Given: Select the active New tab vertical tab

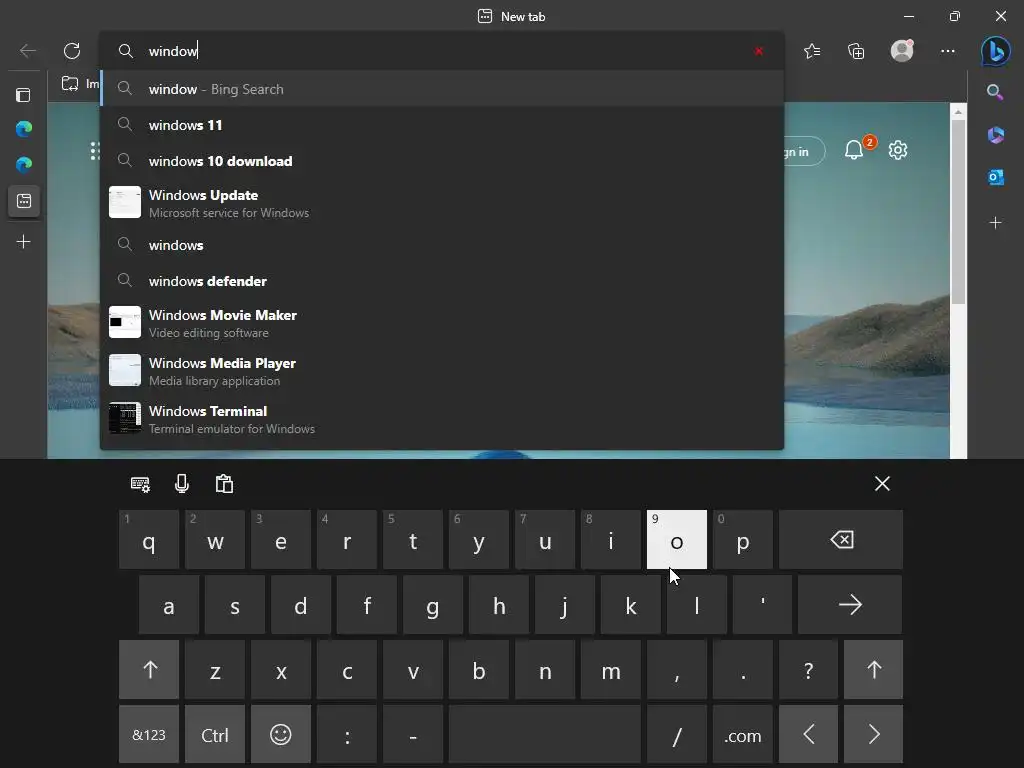Looking at the screenshot, I should click(x=24, y=201).
